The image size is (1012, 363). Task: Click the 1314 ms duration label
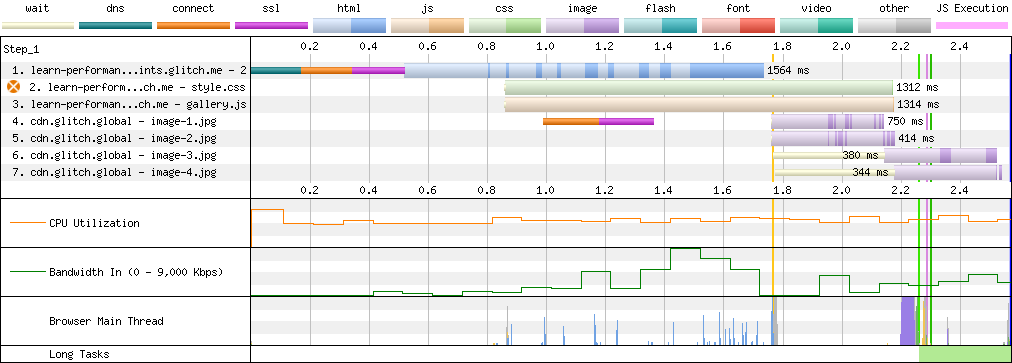(918, 104)
